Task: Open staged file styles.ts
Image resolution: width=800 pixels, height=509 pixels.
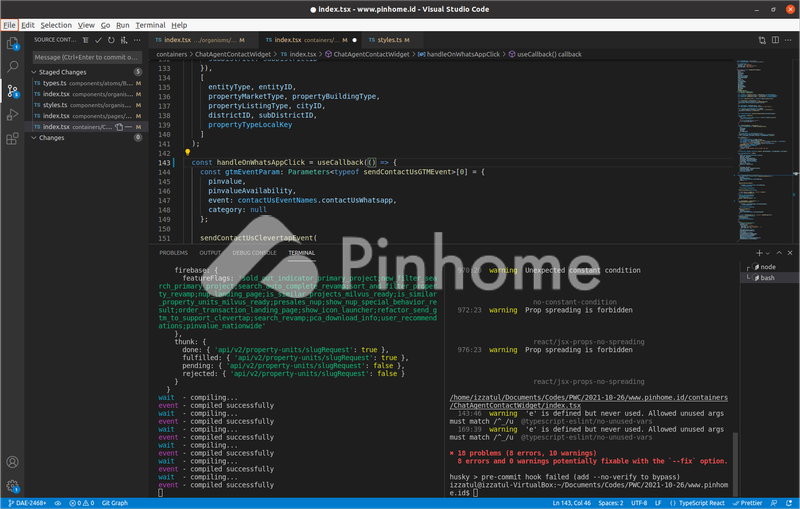Action: (87, 105)
